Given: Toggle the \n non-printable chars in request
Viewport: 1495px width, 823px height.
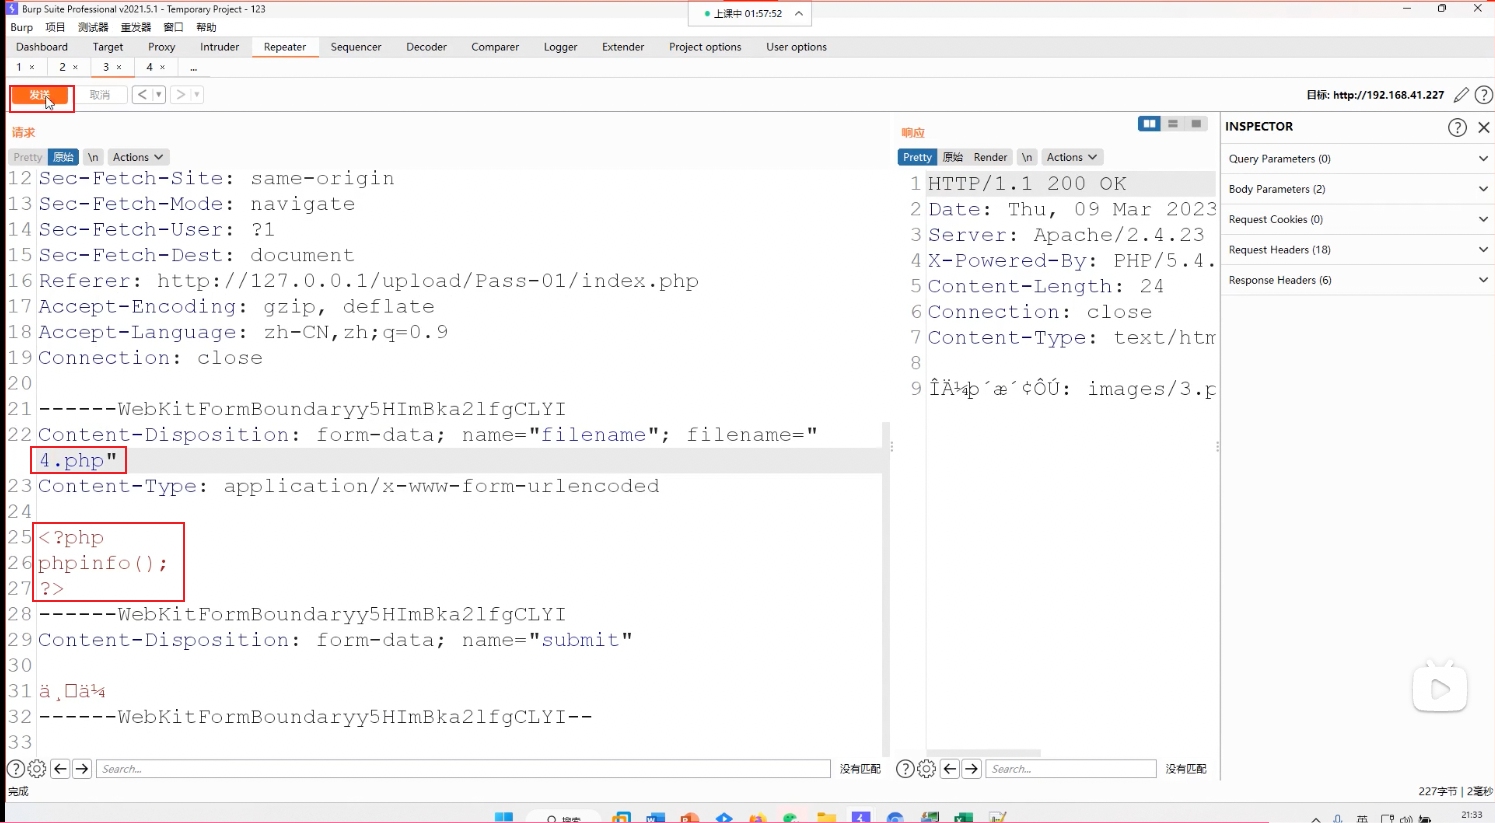Looking at the screenshot, I should coord(93,157).
